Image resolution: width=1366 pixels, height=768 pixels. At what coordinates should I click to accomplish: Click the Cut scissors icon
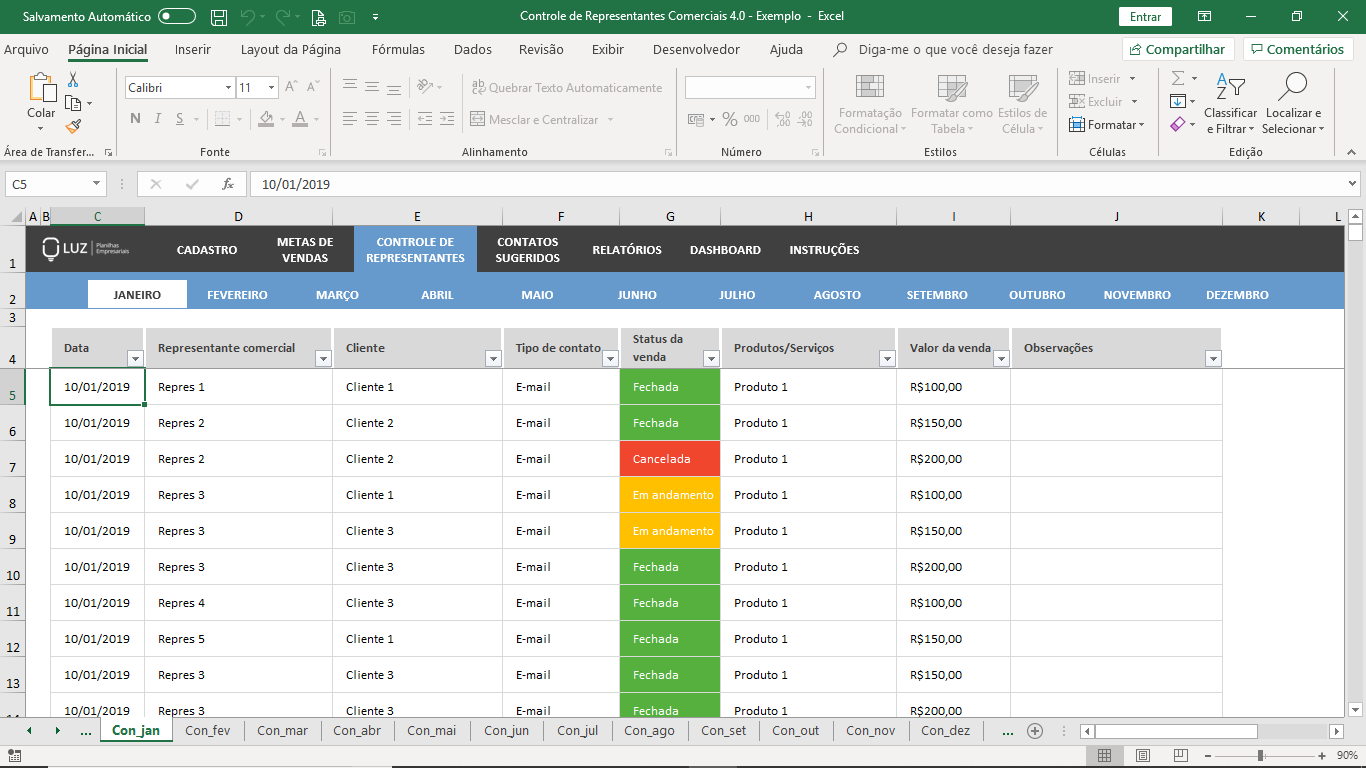(73, 80)
